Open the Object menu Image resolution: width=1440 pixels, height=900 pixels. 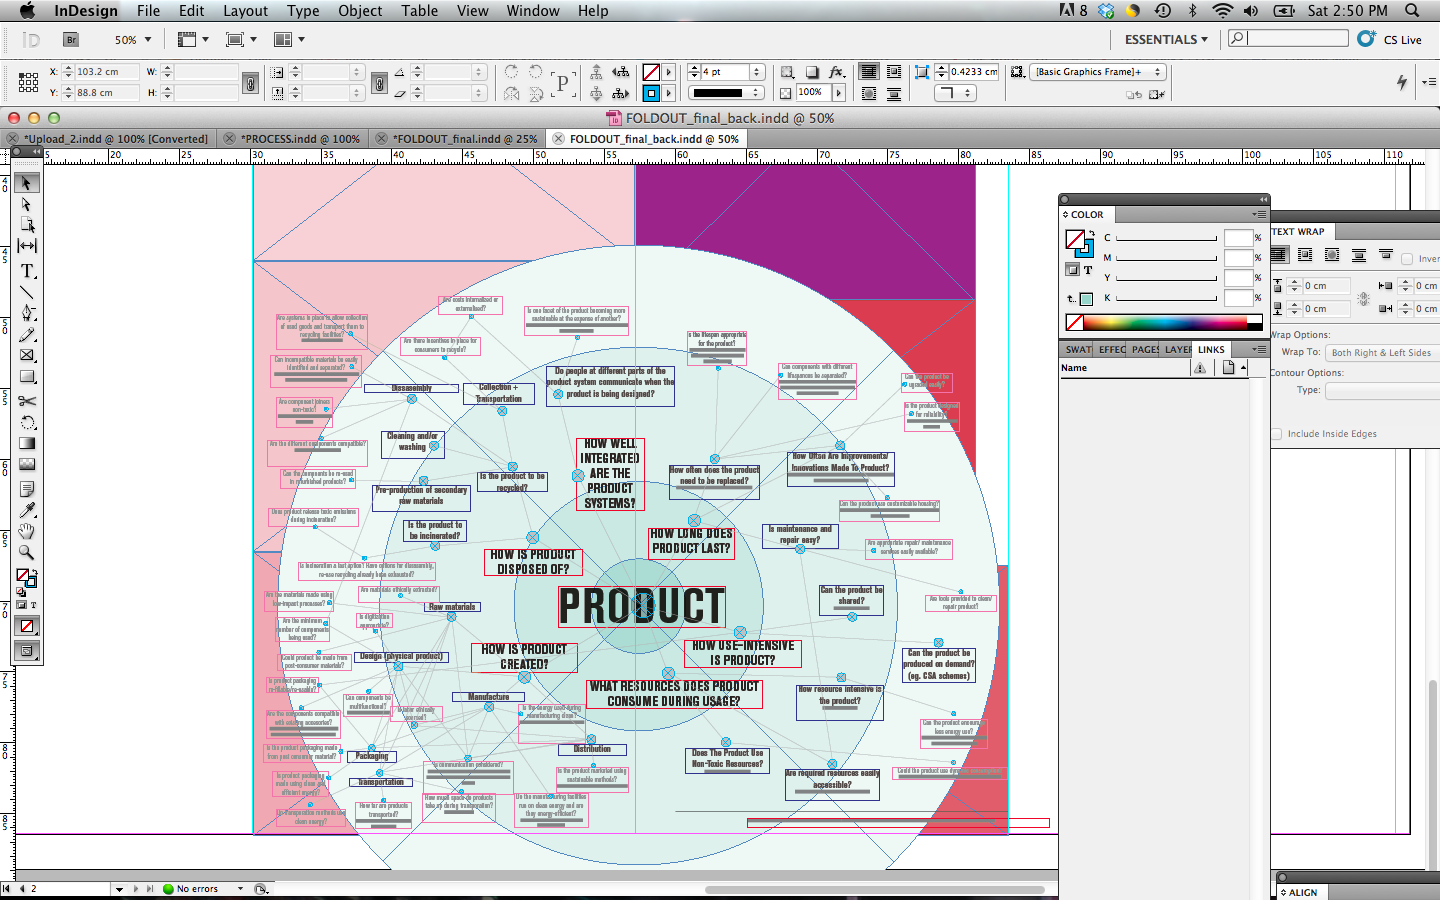click(x=359, y=11)
